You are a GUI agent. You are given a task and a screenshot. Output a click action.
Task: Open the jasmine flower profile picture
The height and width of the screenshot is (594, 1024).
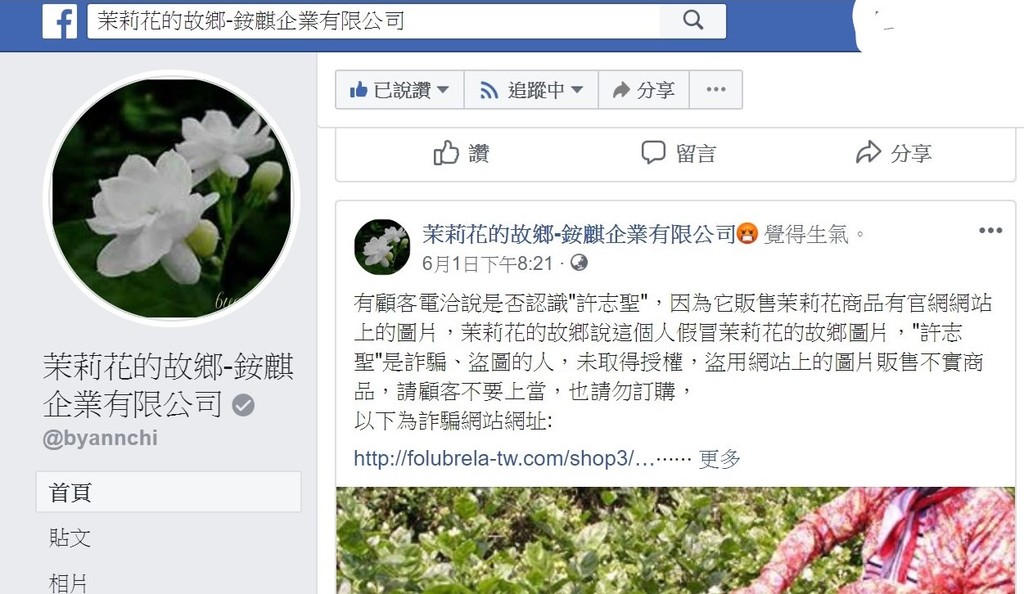coord(172,198)
